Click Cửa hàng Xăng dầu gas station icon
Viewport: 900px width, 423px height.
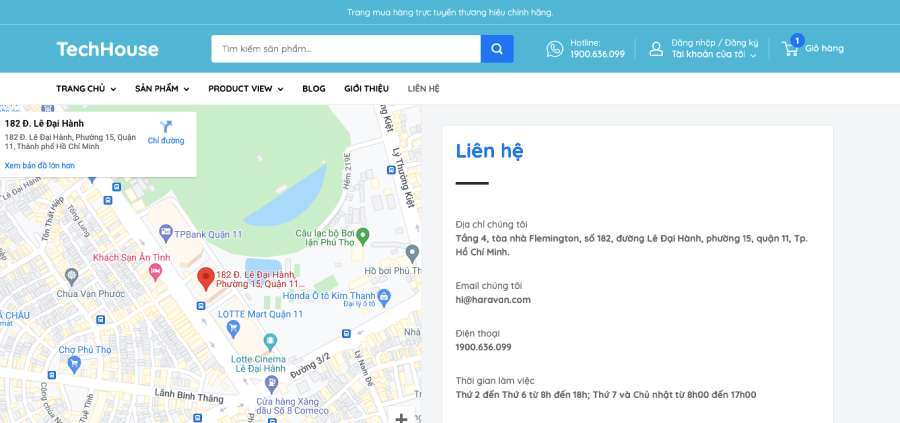[x=270, y=383]
